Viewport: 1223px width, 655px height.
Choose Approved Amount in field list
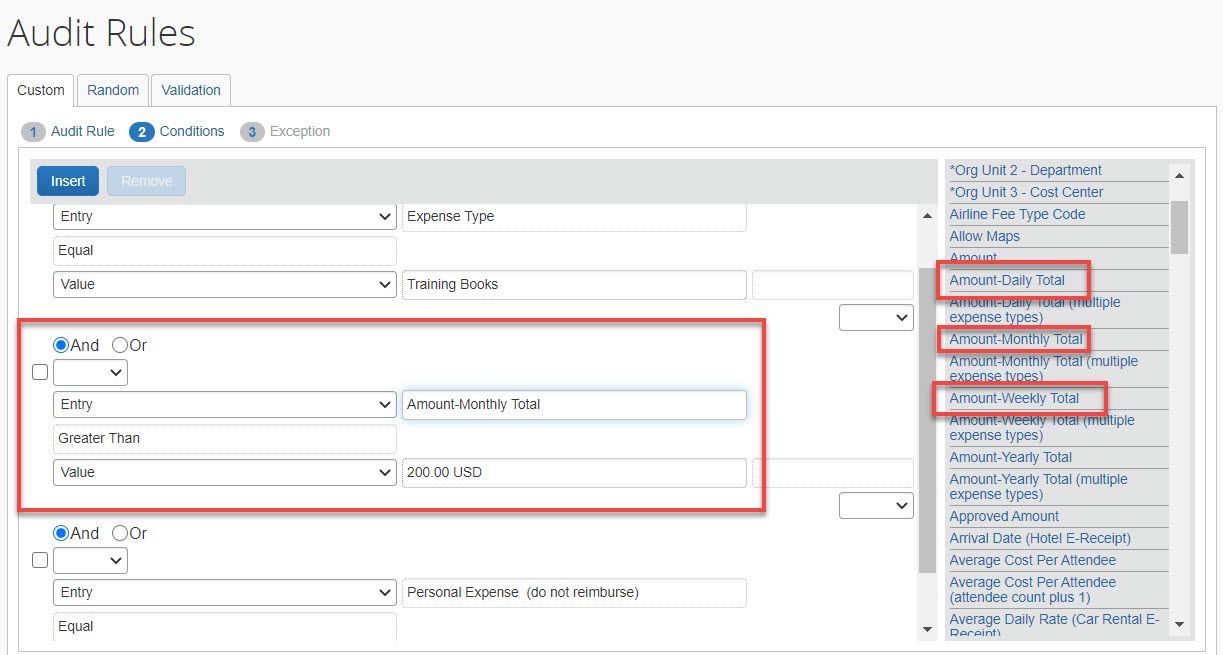pos(1004,516)
